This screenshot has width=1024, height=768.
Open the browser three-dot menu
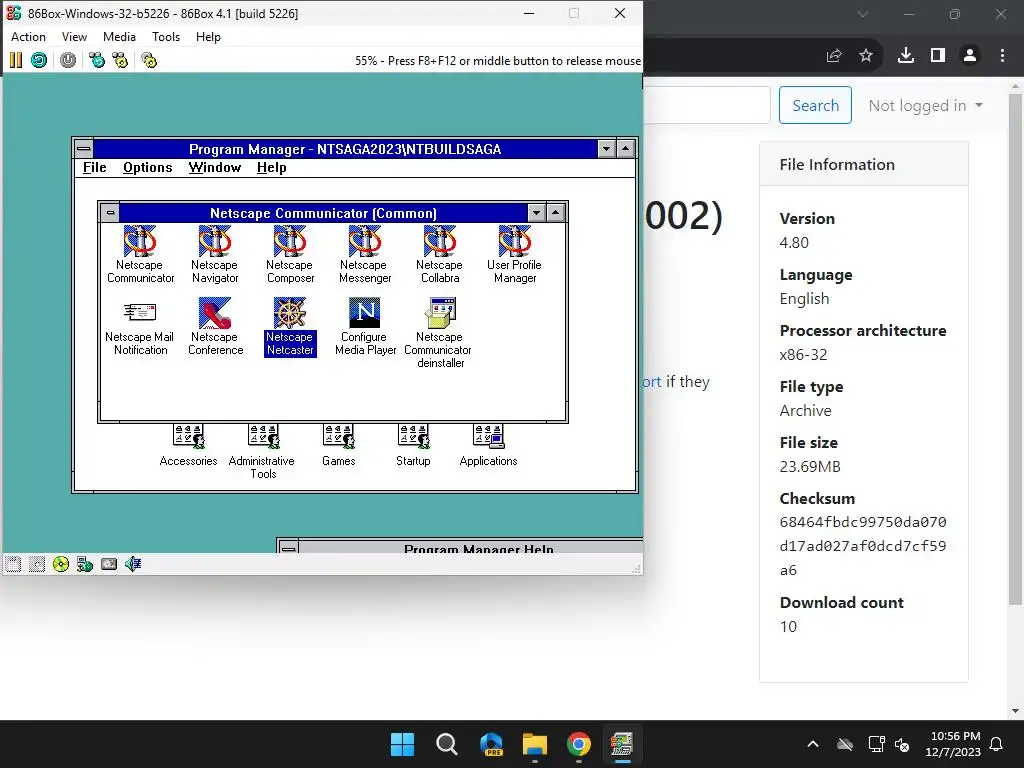(1002, 56)
